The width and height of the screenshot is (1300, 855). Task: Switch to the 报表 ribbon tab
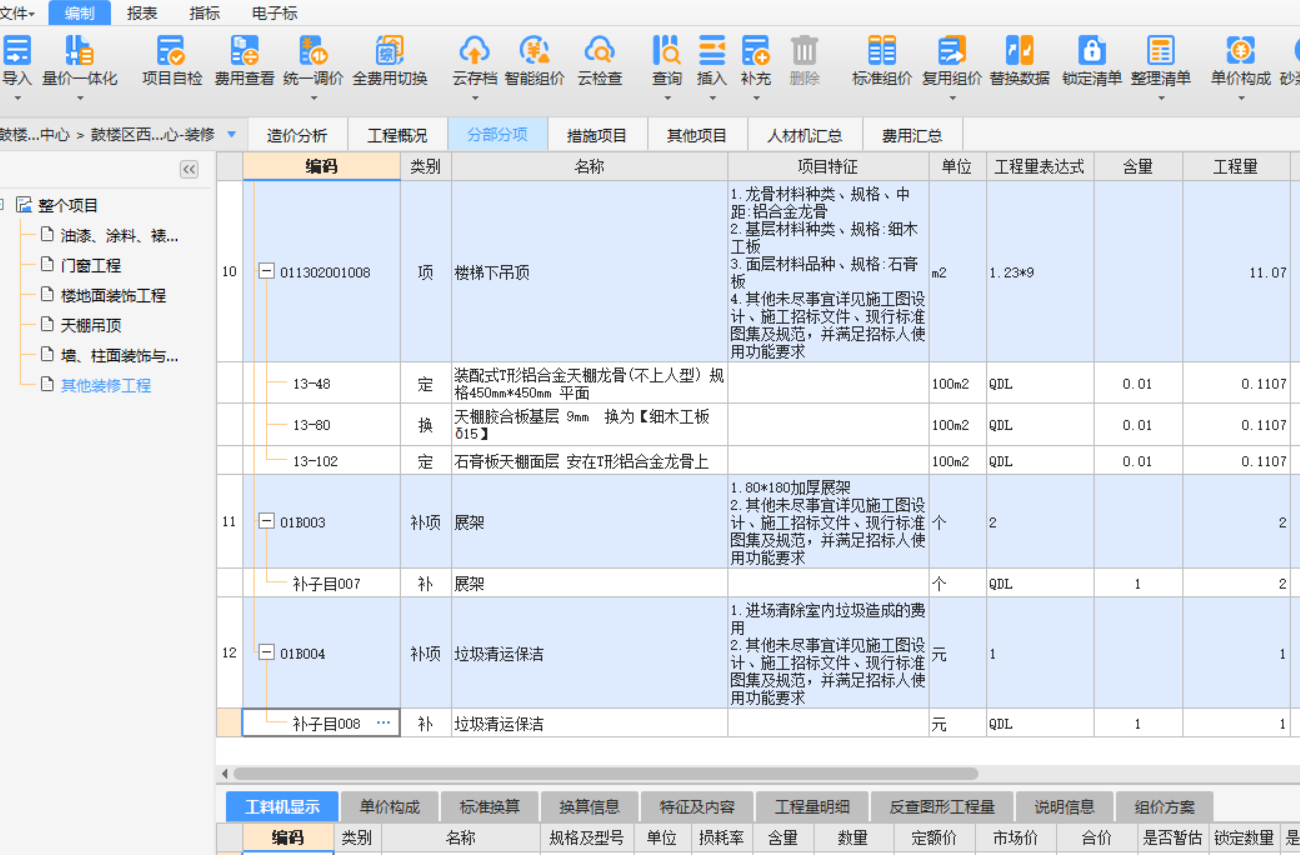142,13
